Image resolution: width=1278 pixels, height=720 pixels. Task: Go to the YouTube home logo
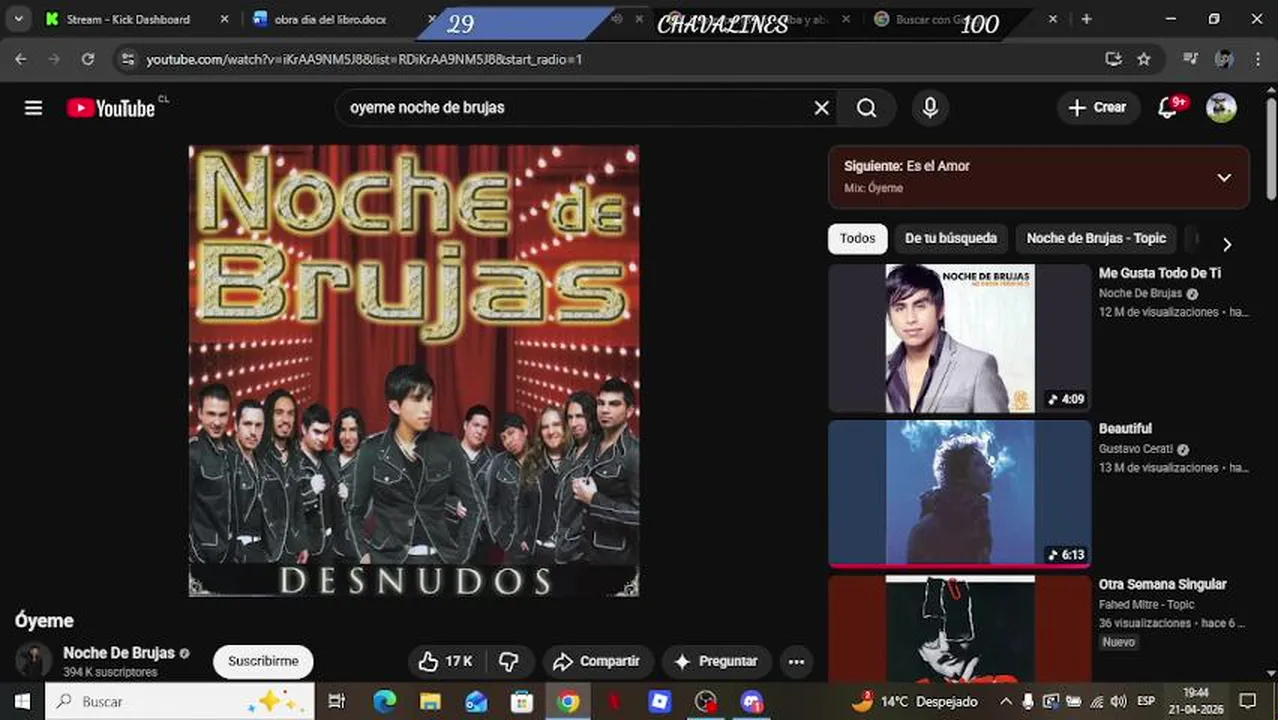[x=111, y=108]
